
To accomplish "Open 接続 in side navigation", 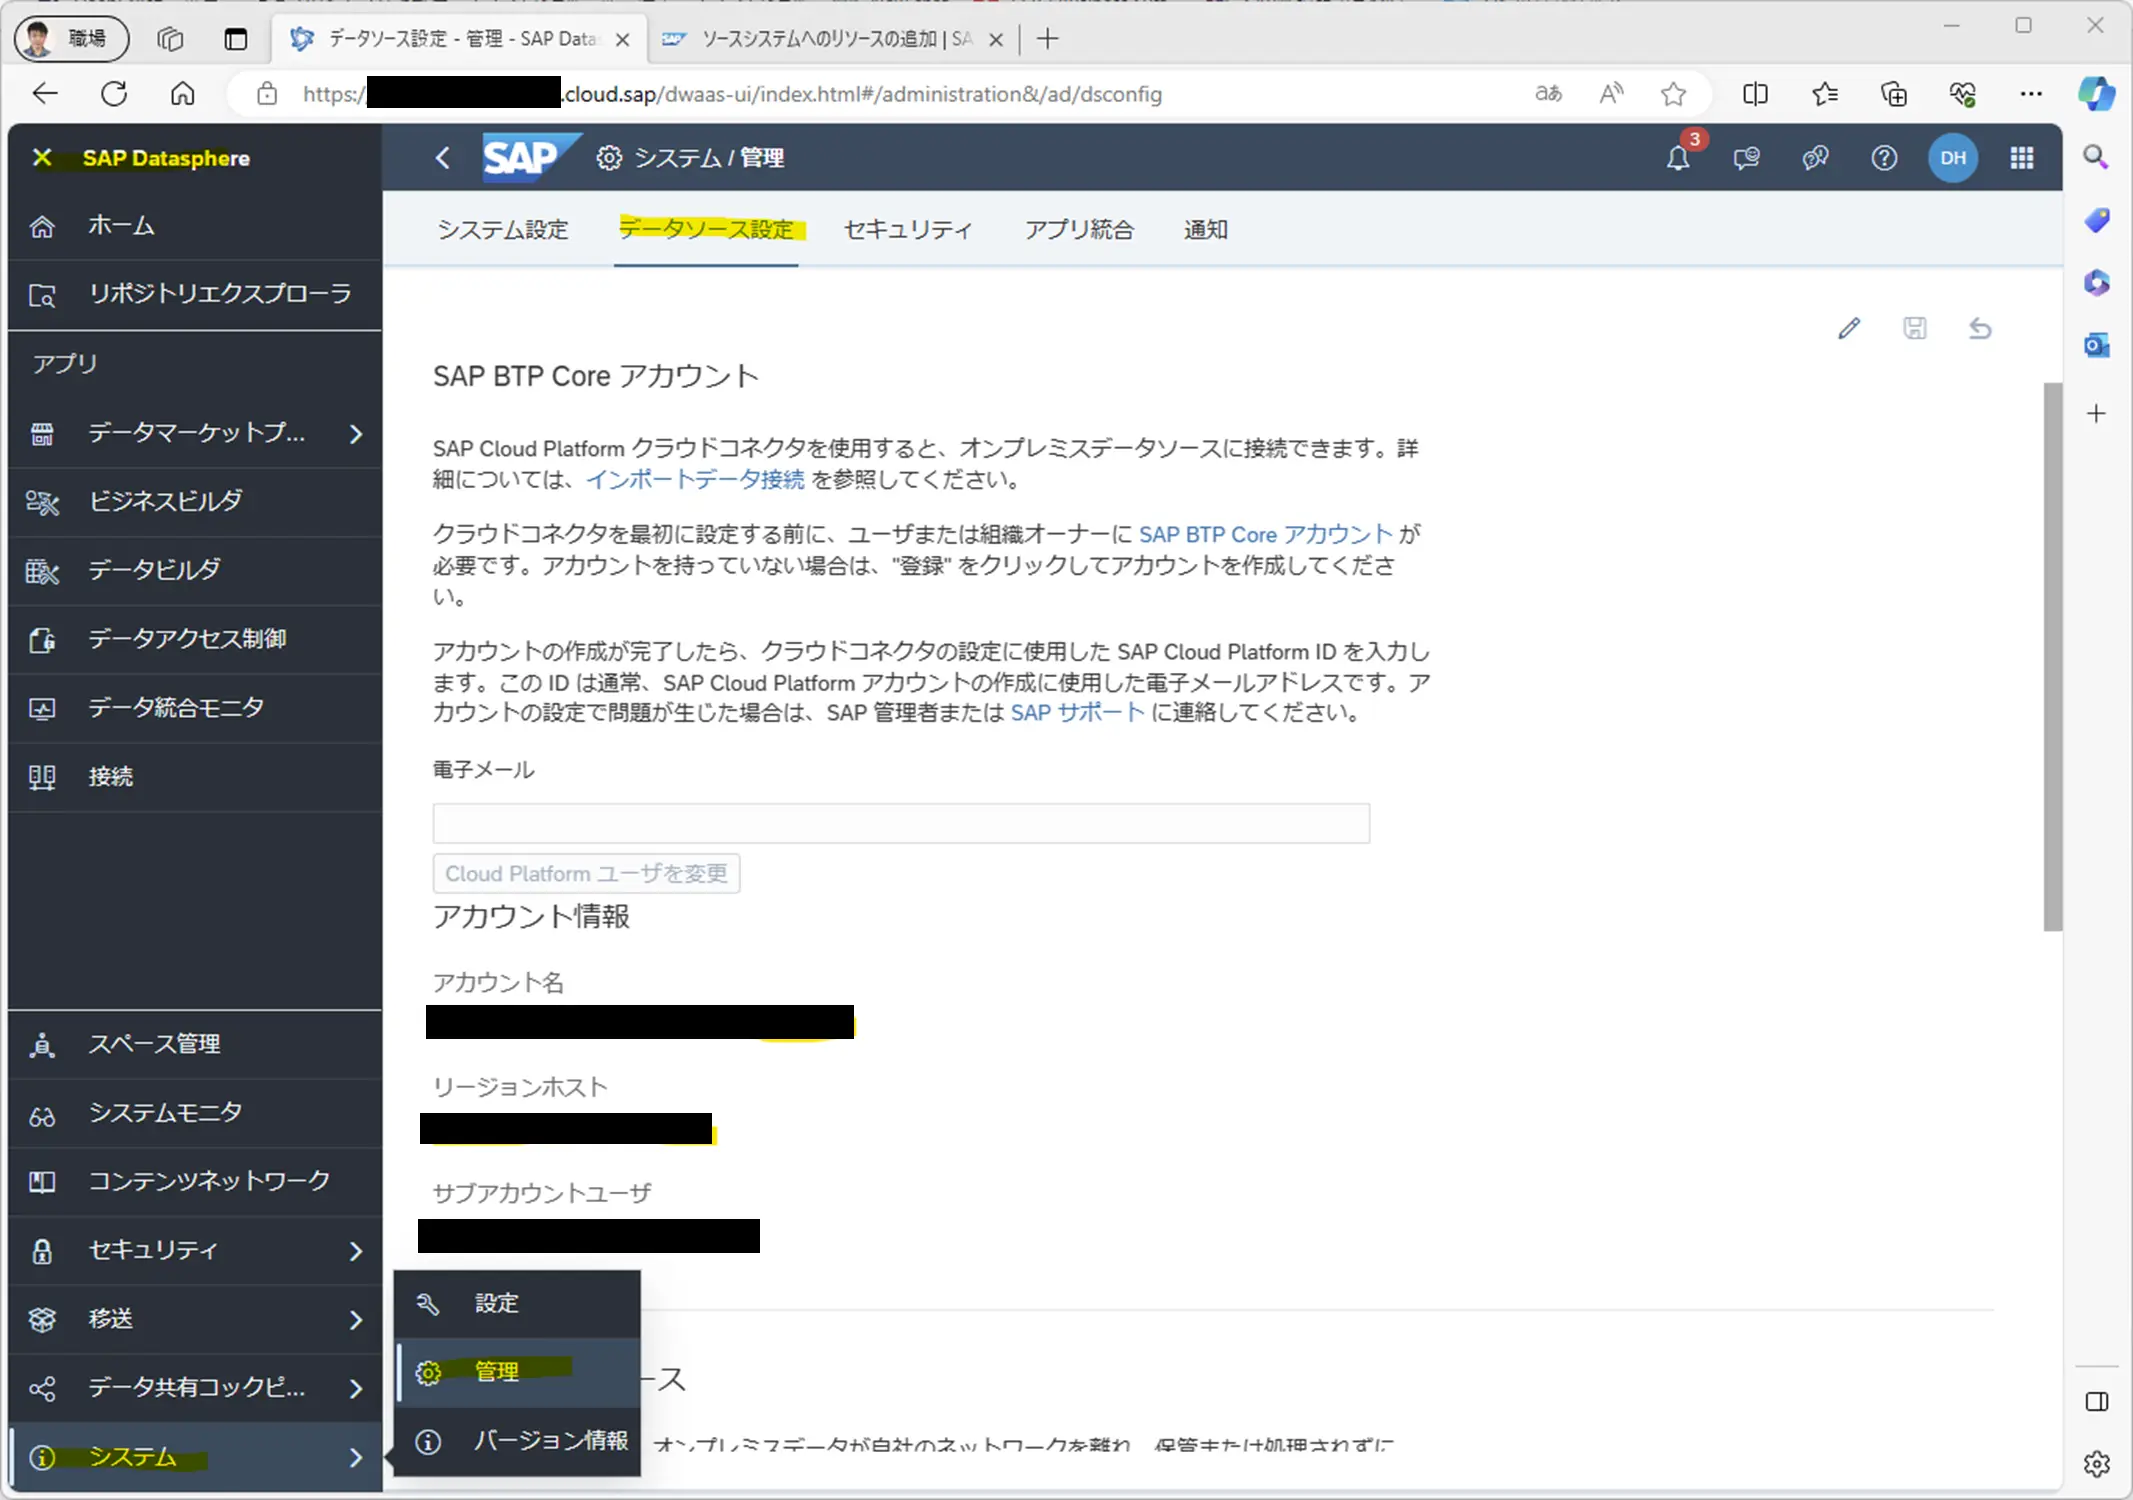I will pos(195,777).
